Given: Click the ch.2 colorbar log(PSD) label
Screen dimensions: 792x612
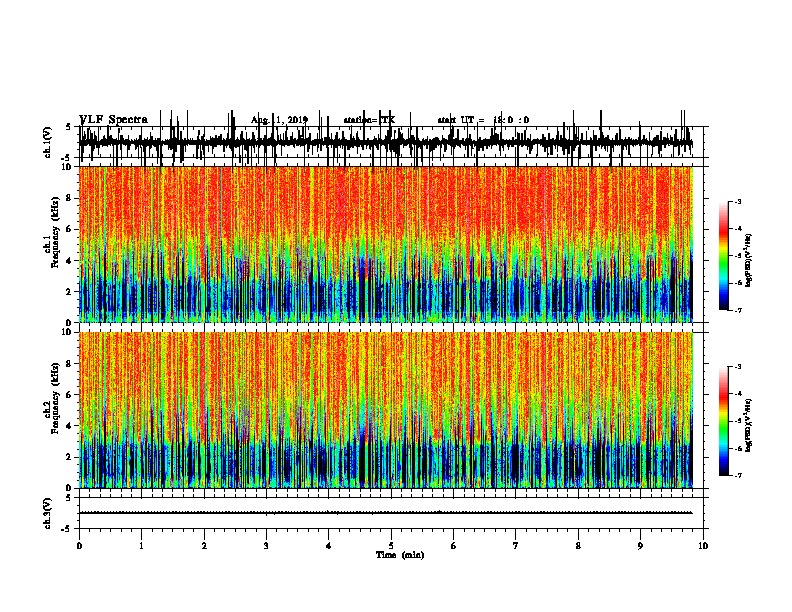Looking at the screenshot, I should [749, 425].
